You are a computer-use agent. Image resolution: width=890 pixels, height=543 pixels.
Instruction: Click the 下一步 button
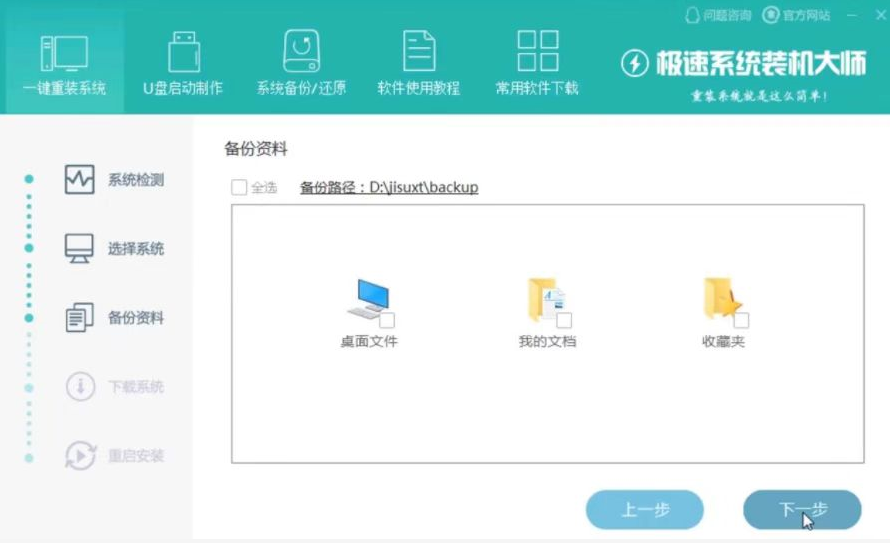[x=802, y=510]
